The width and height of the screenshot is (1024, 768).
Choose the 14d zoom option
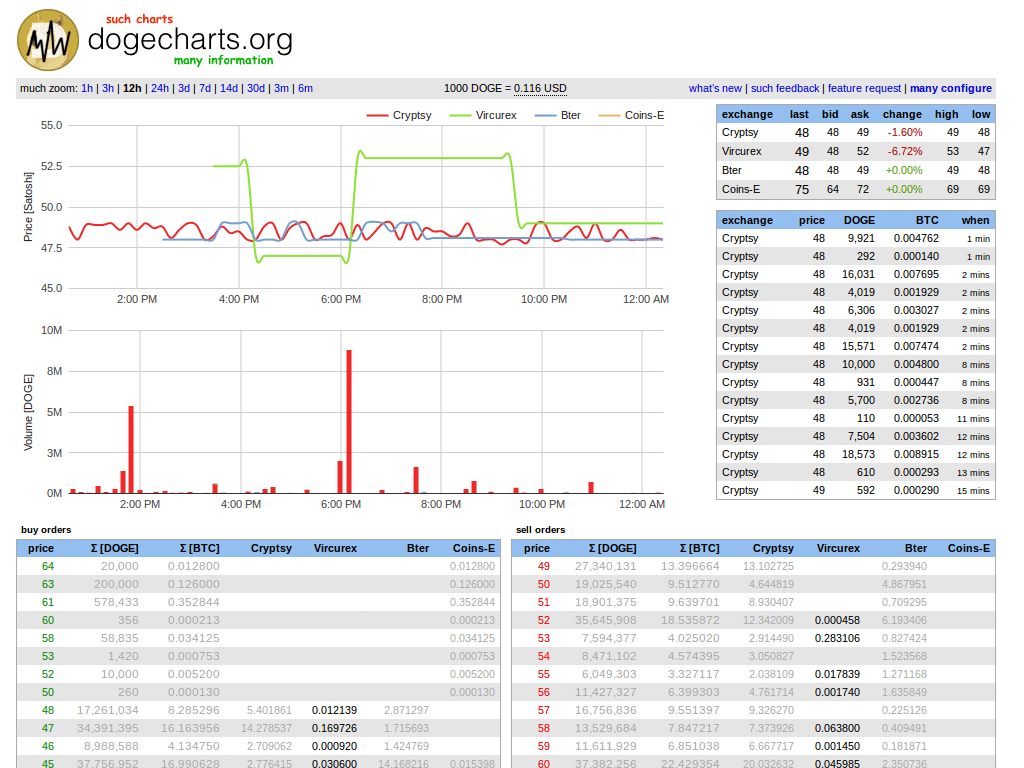(229, 88)
